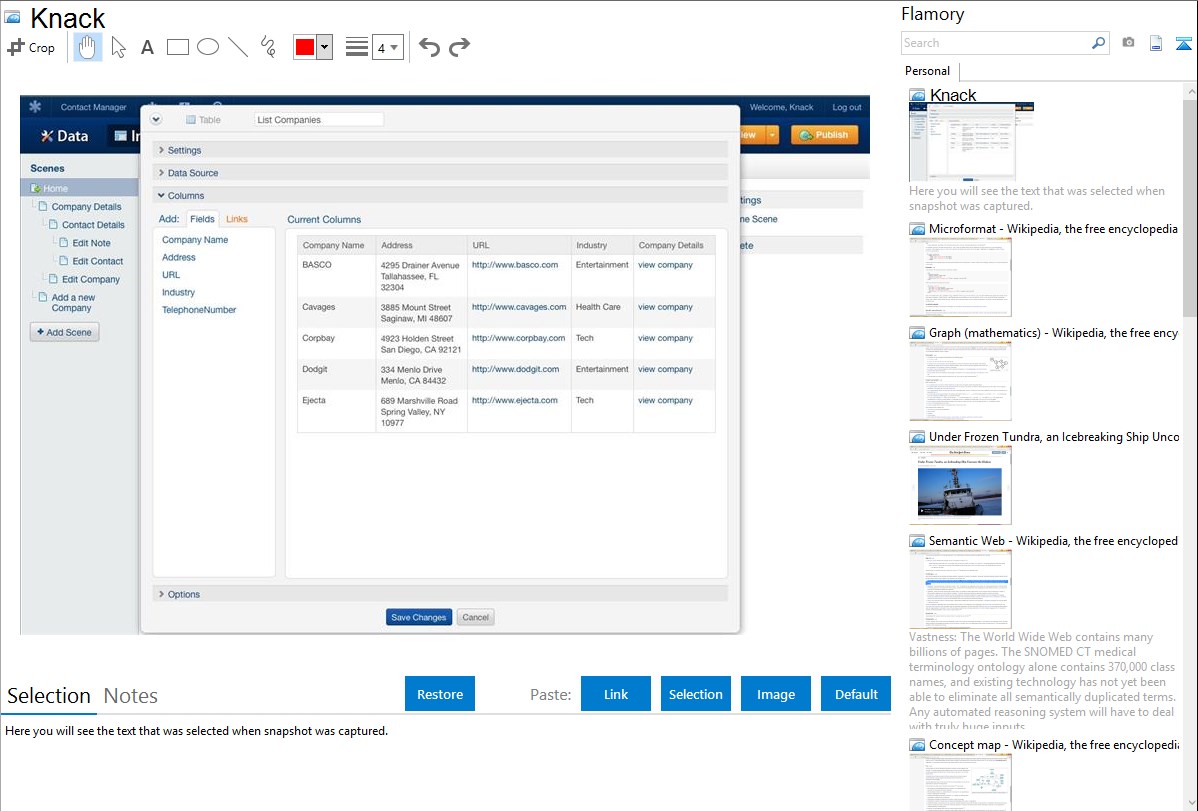The width and height of the screenshot is (1198, 811).
Task: Select the Ellipse shape tool
Action: pos(208,47)
